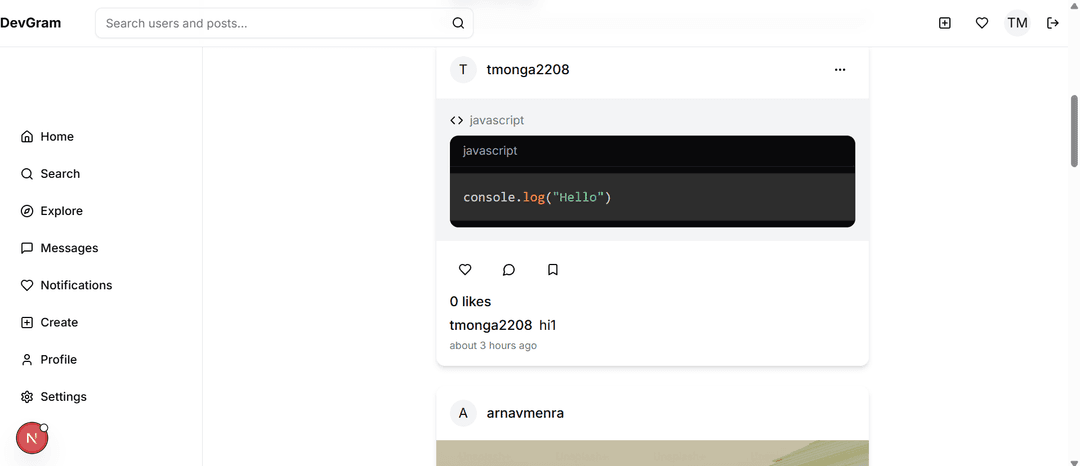This screenshot has height=466, width=1080.
Task: Click the search magnifier icon in search bar
Action: [x=458, y=23]
